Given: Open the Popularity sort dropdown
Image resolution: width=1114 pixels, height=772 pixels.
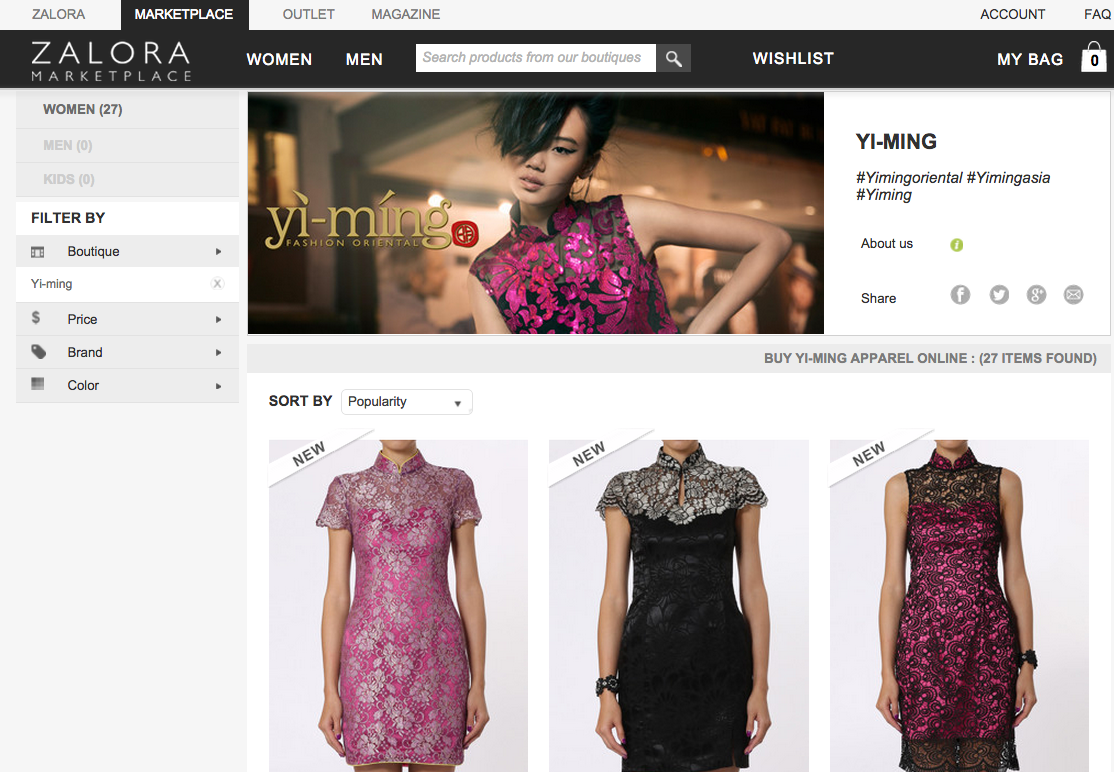Looking at the screenshot, I should 406,401.
